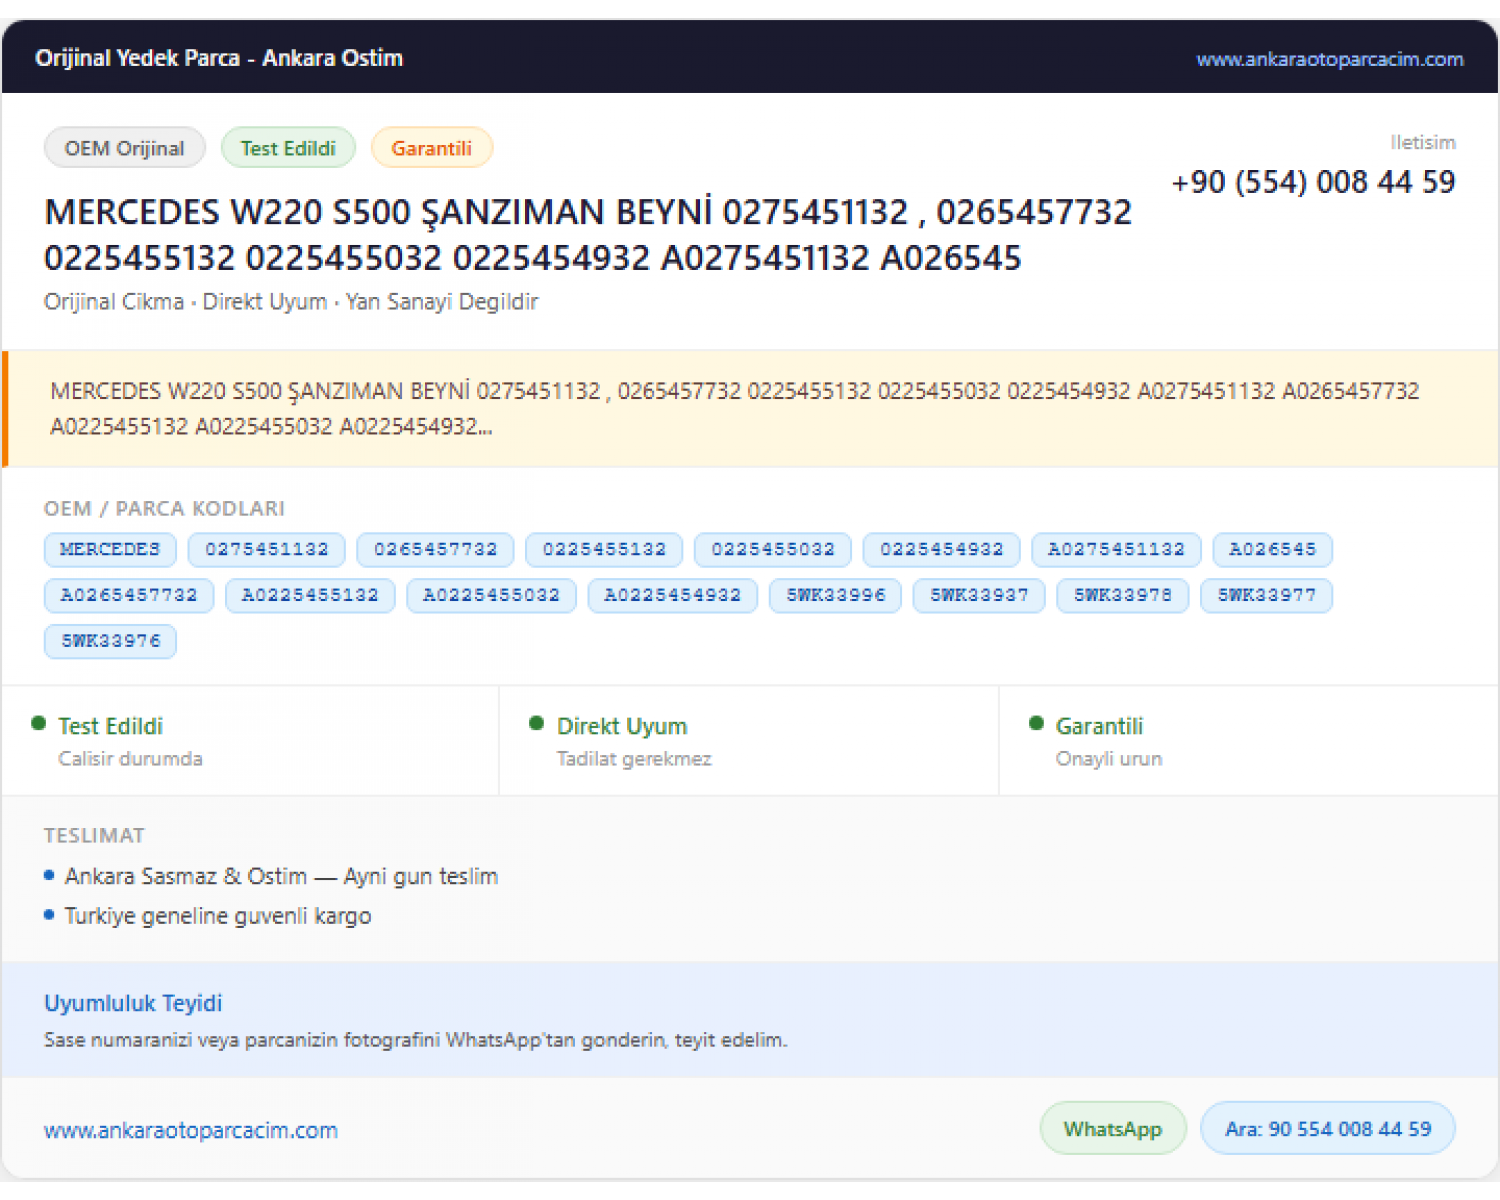This screenshot has height=1200, width=1500.
Task: Click the green dot beside Direkt Uyum
Action: coord(536,723)
